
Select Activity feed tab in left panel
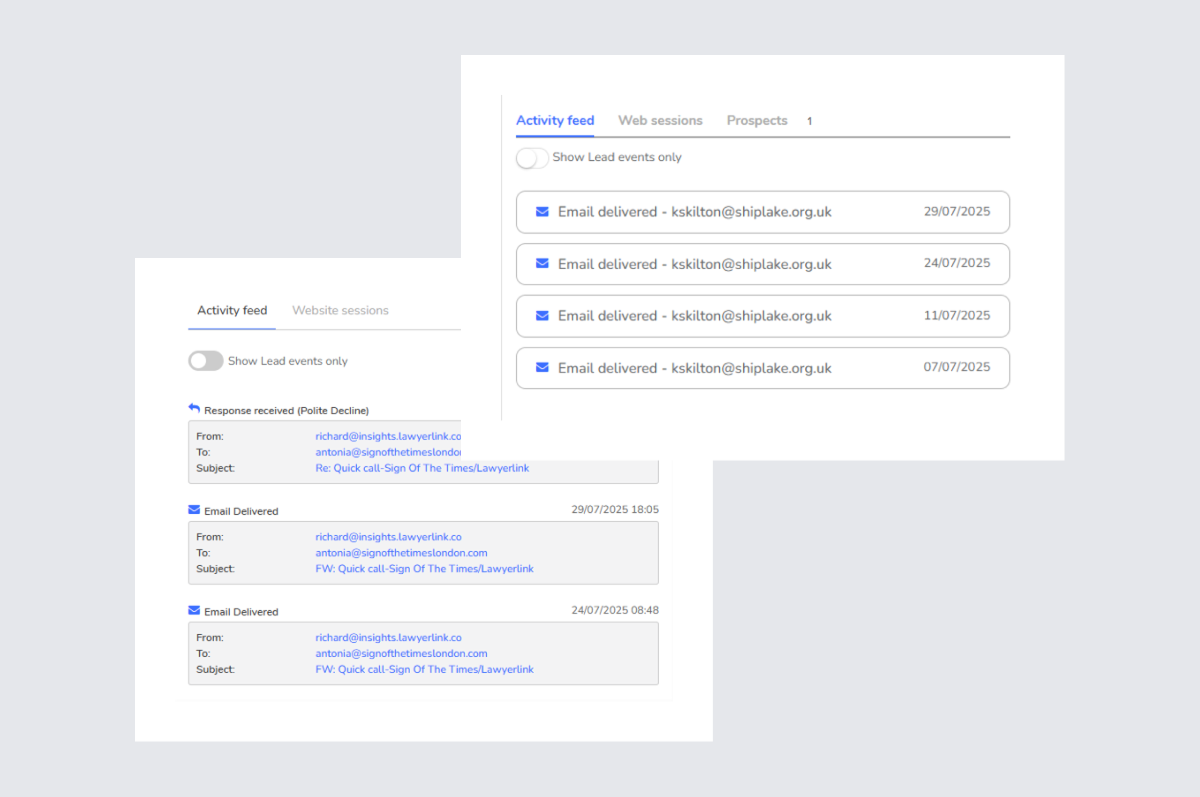(232, 311)
